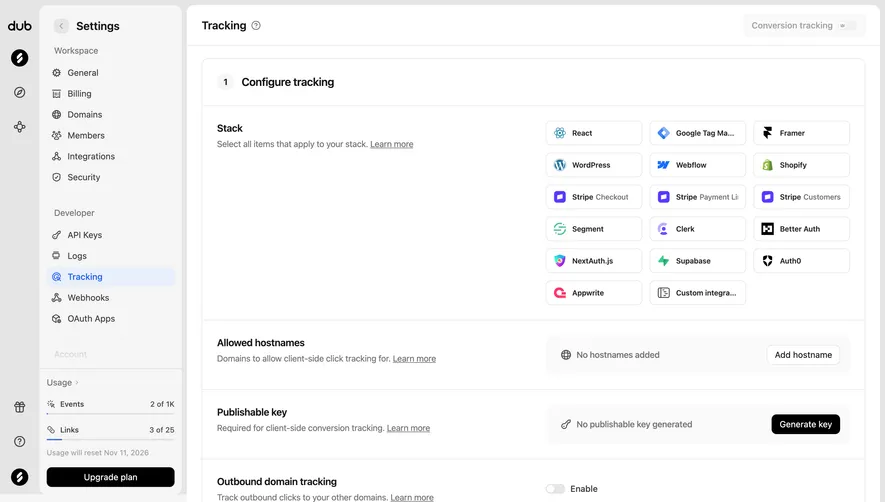Screen dimensions: 885x502
Task: Open Learn more link under Outbound domain tracking
Action: (412, 497)
